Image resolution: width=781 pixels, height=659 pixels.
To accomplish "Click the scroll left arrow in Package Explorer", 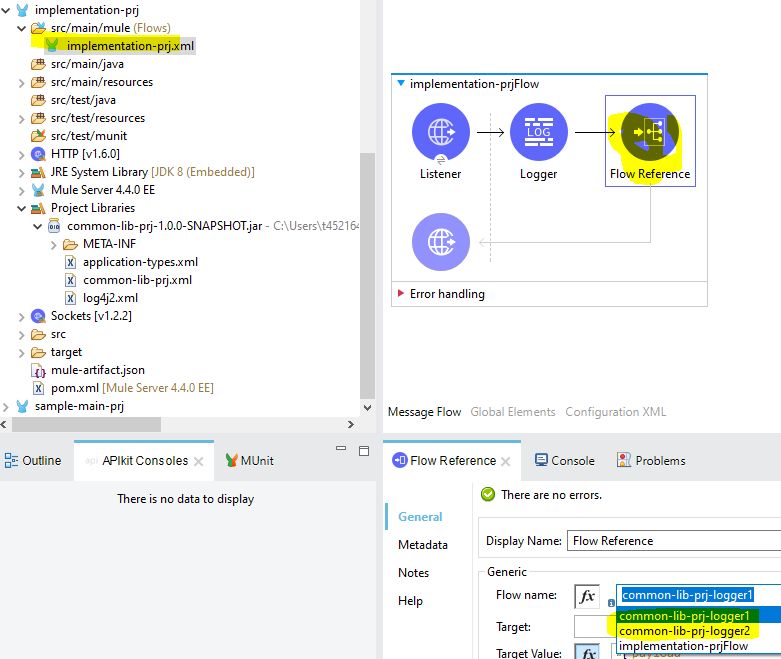I will (x=4, y=424).
